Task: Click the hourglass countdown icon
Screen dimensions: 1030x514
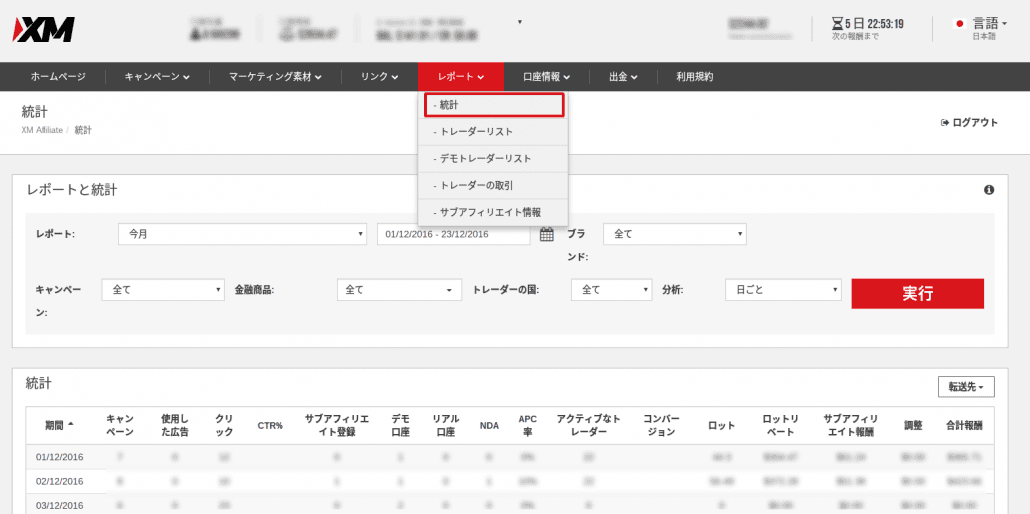Action: (837, 24)
